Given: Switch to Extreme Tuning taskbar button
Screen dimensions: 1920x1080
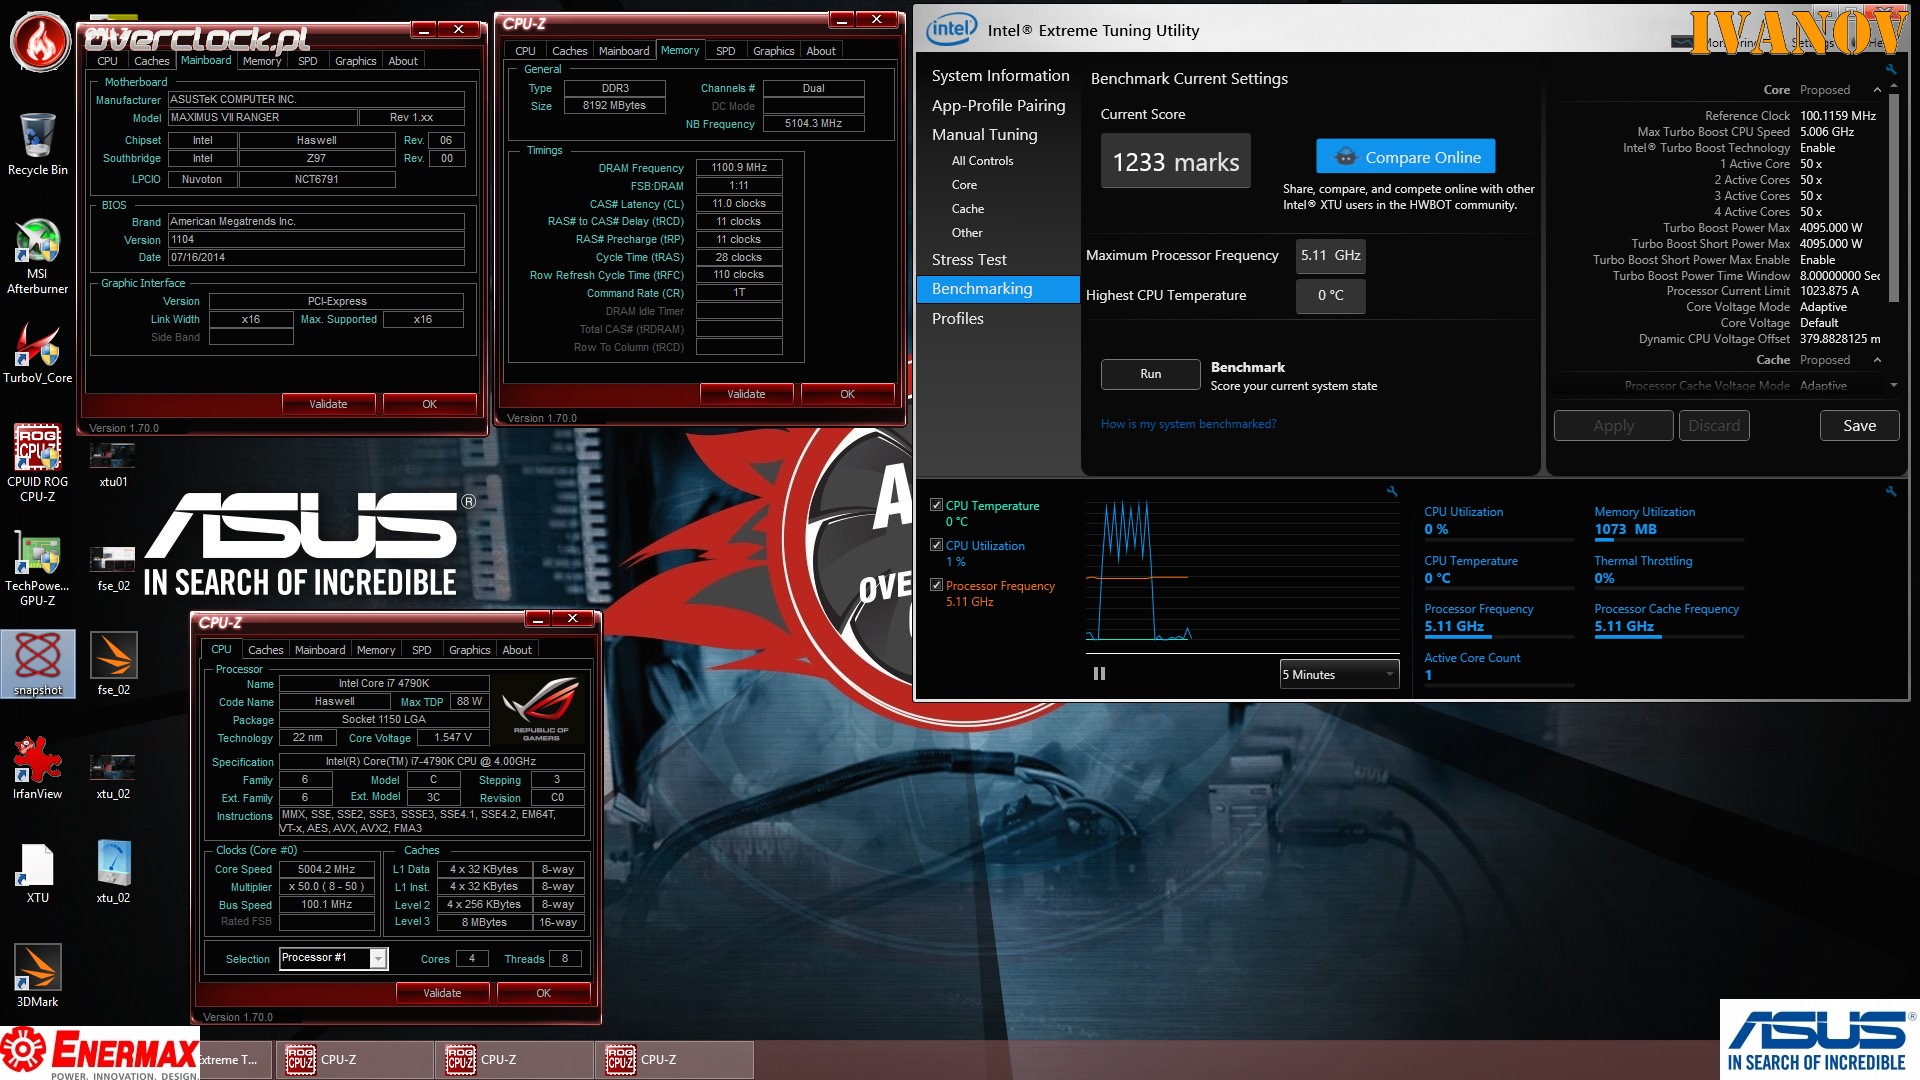Looking at the screenshot, I should click(236, 1060).
